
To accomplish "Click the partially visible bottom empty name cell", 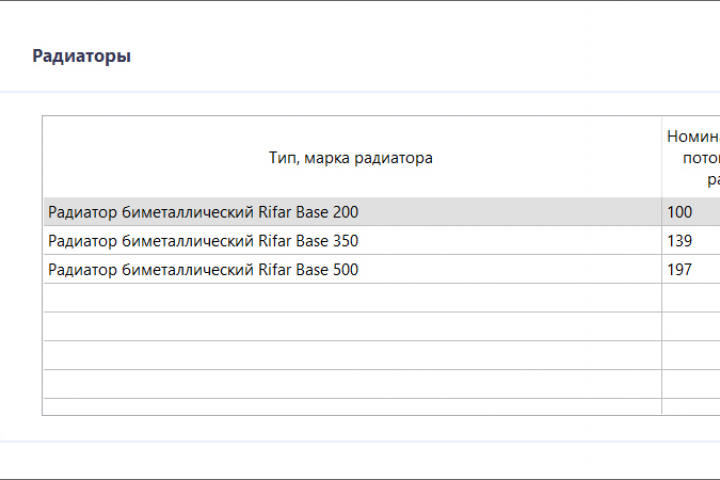I will [x=353, y=407].
